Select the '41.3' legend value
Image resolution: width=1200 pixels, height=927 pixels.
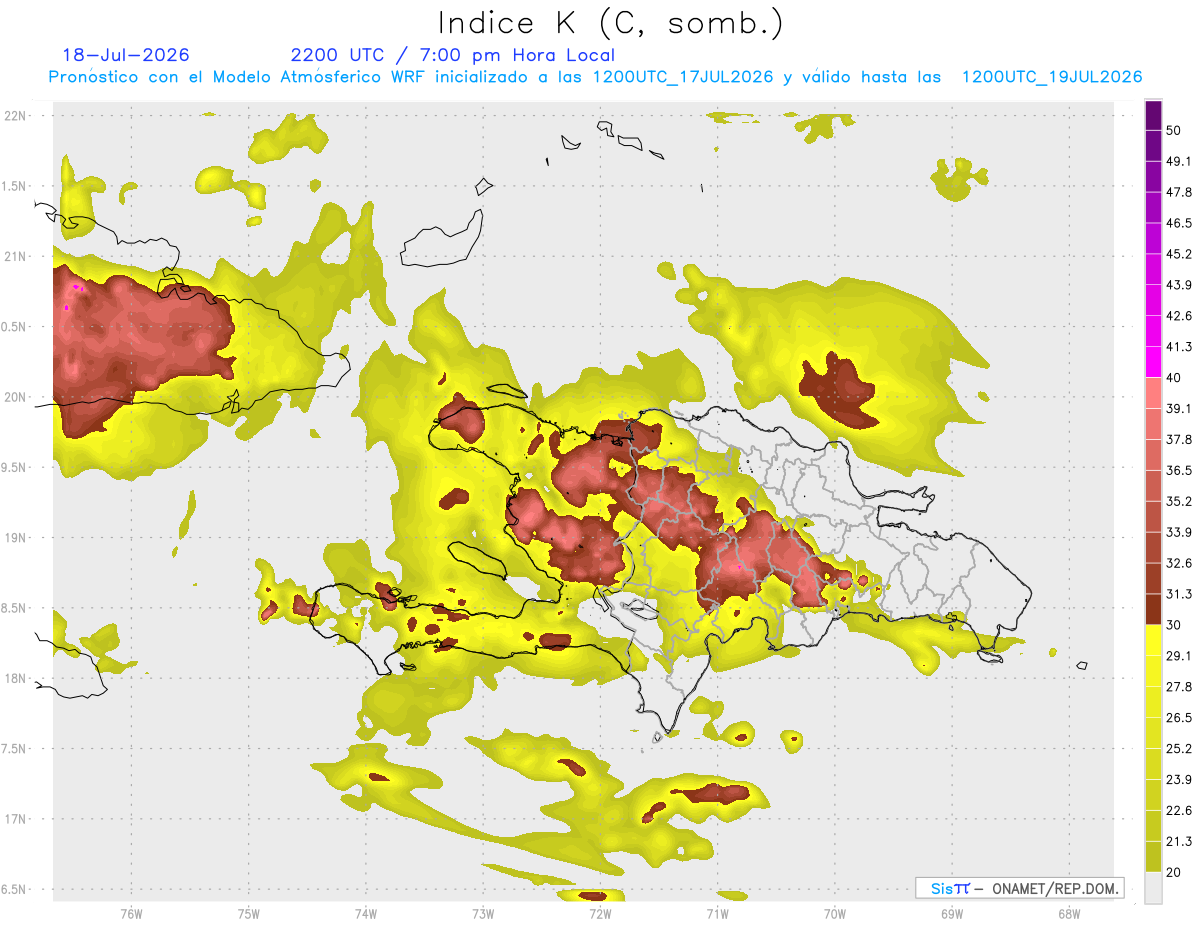point(1179,347)
